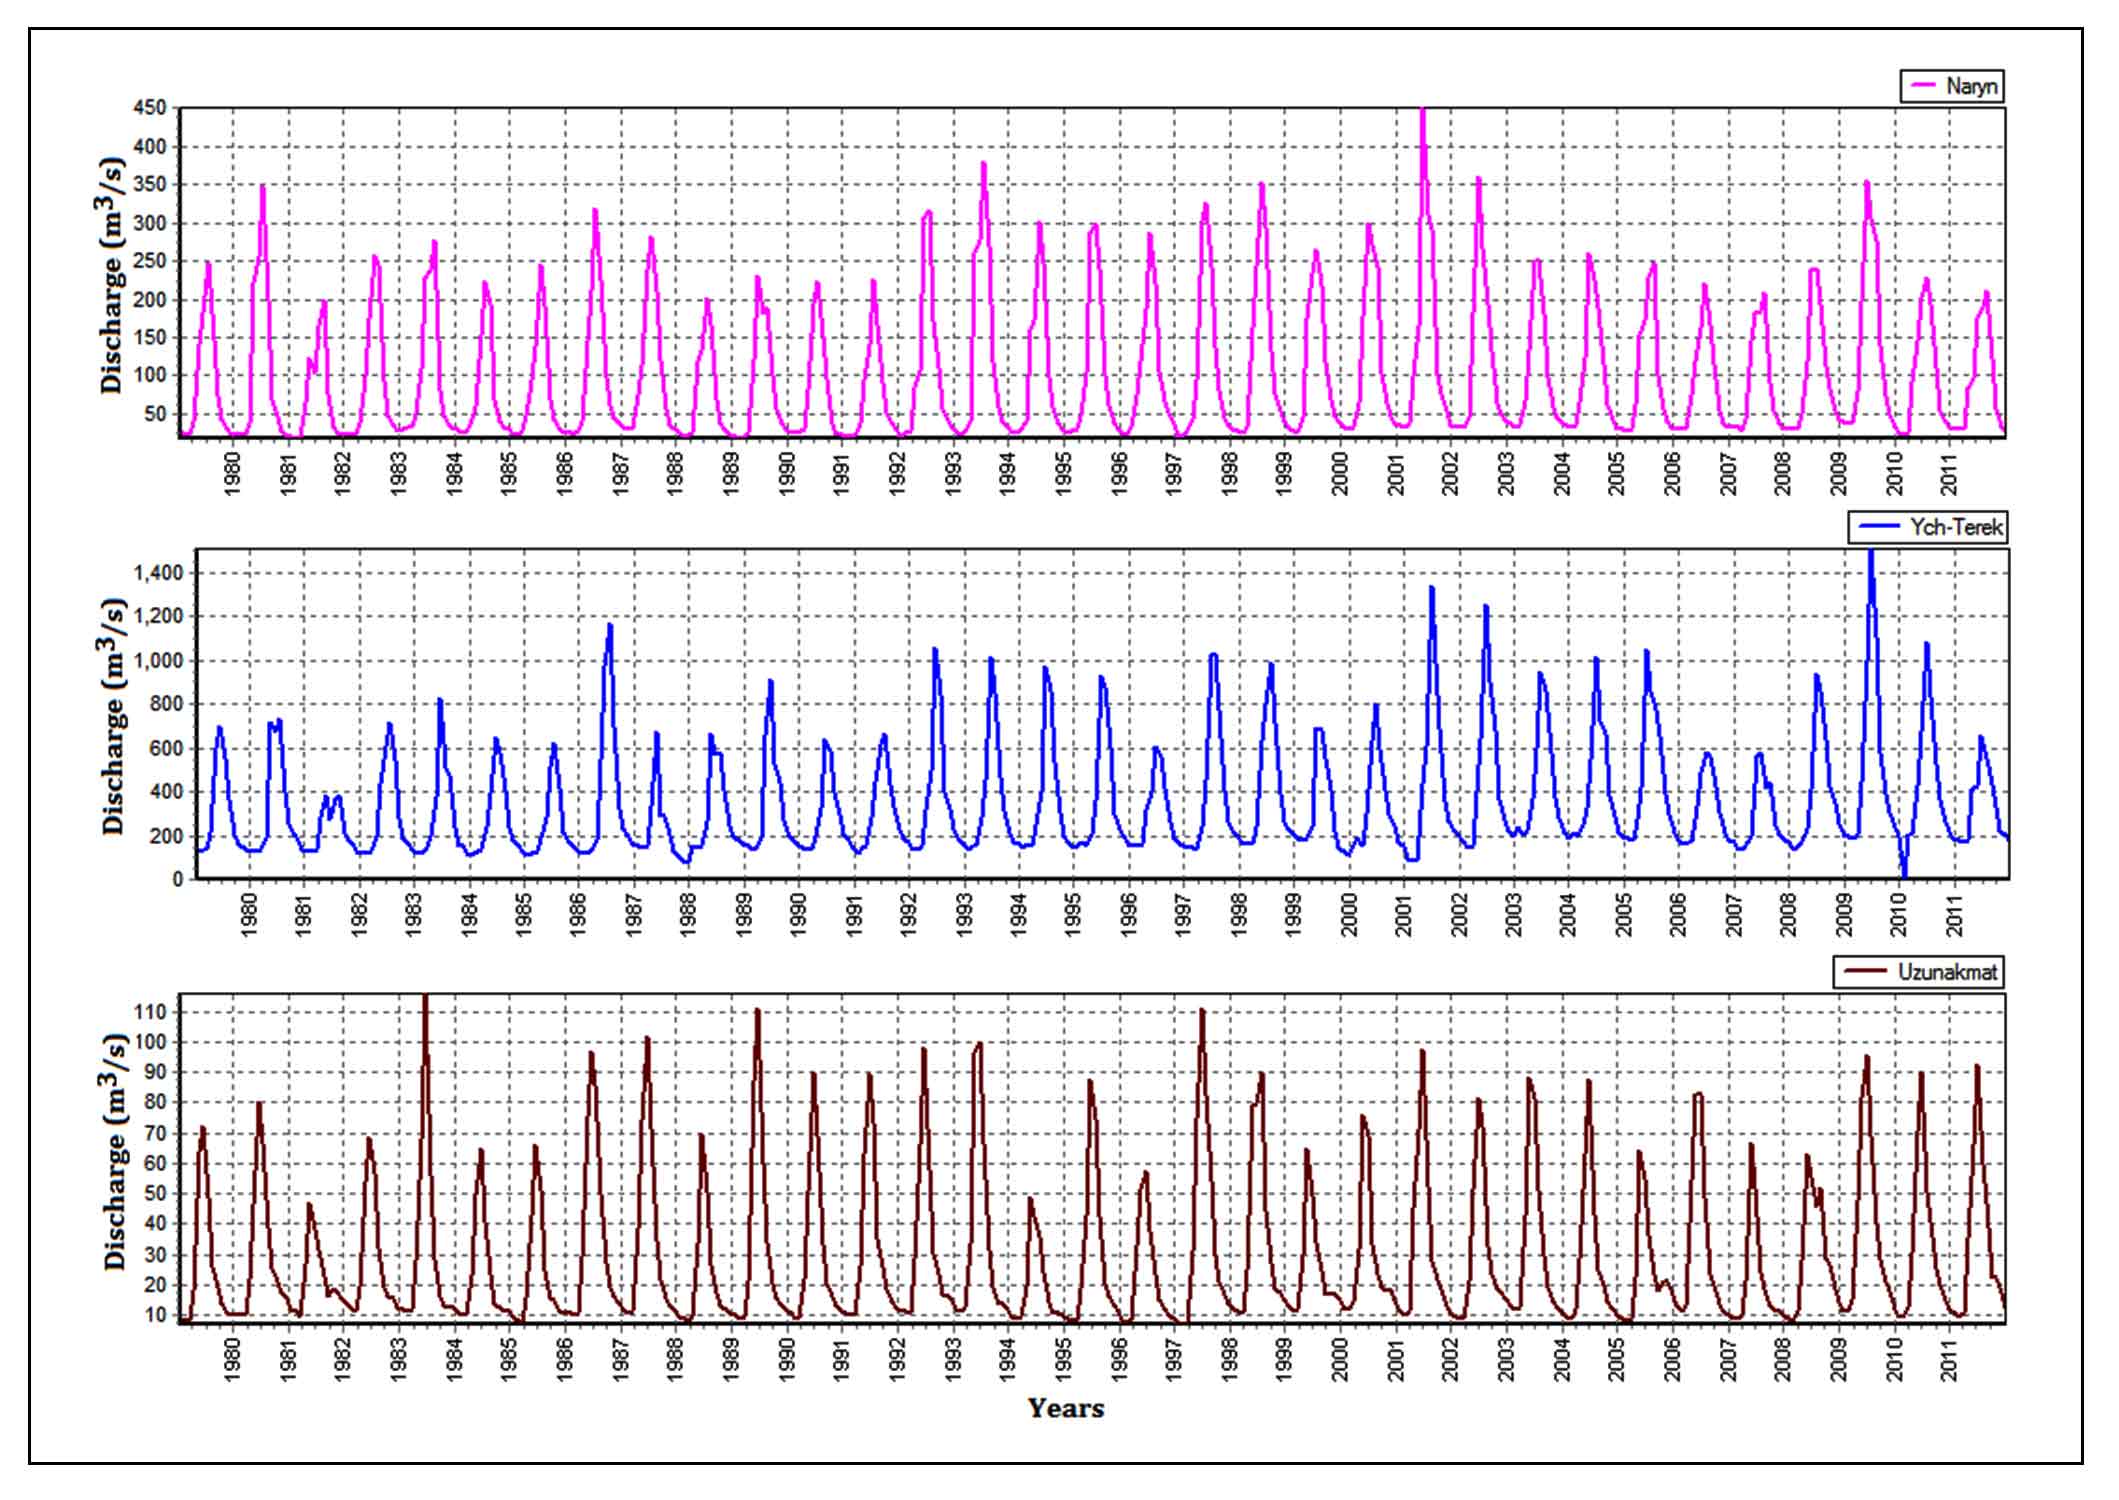
Task: Click the tallest Naryn discharge peak in 2001
Action: tap(1423, 112)
